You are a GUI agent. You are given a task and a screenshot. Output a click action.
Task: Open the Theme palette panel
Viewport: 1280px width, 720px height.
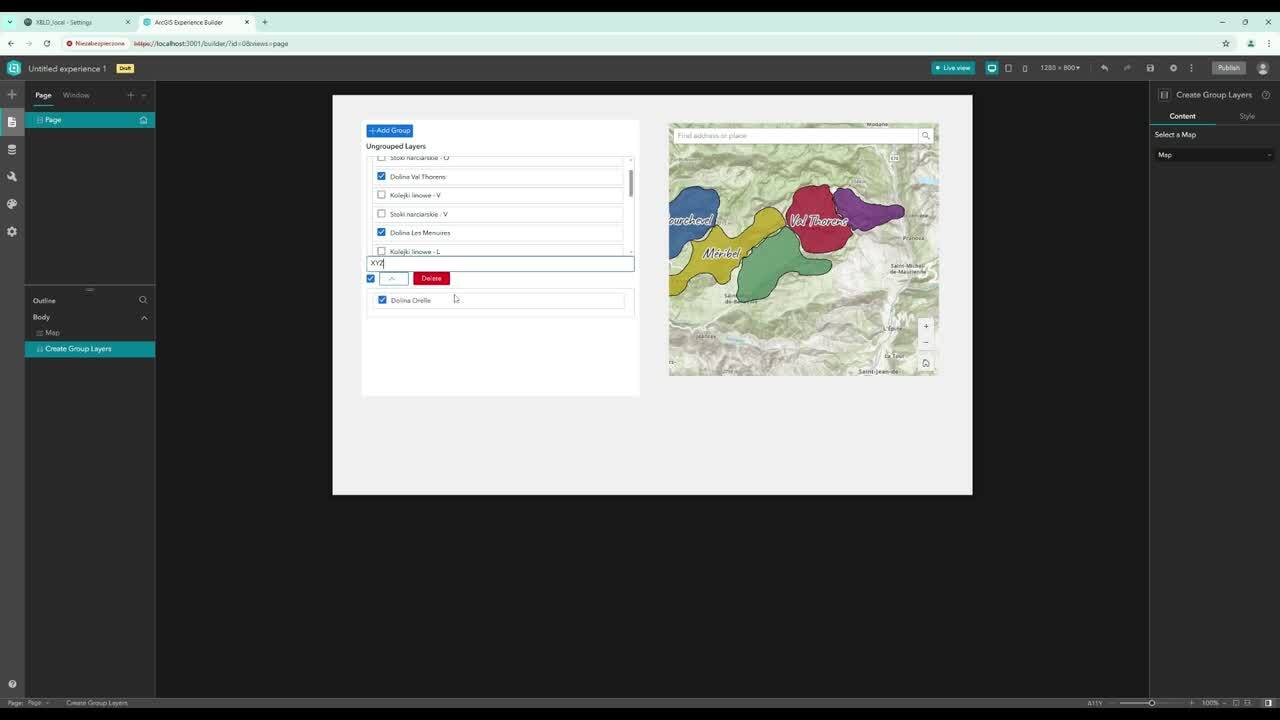12,204
